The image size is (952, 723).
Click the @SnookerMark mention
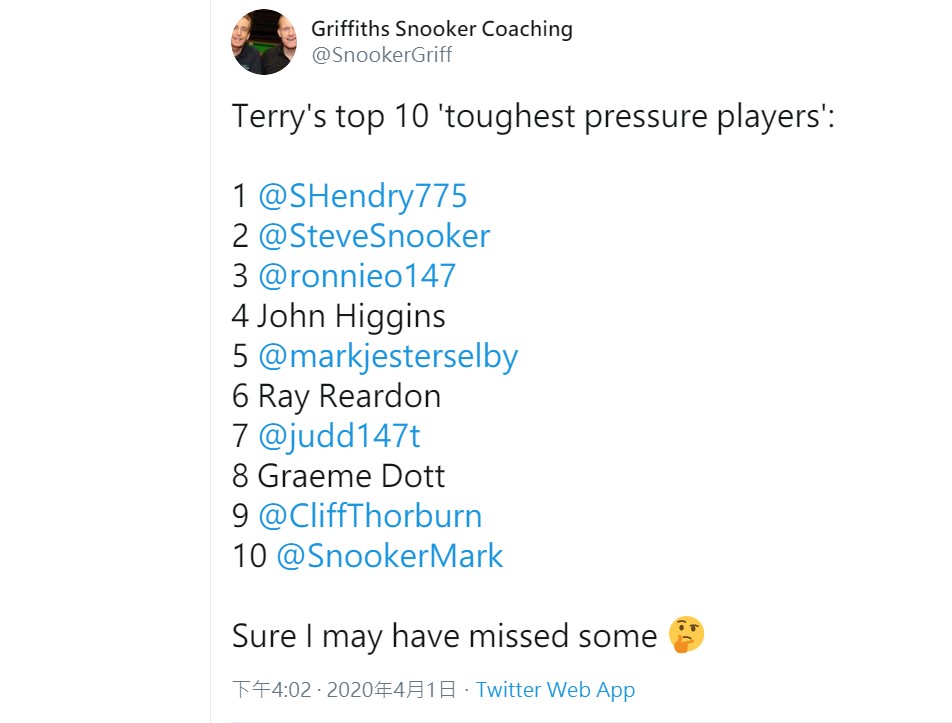click(x=390, y=556)
